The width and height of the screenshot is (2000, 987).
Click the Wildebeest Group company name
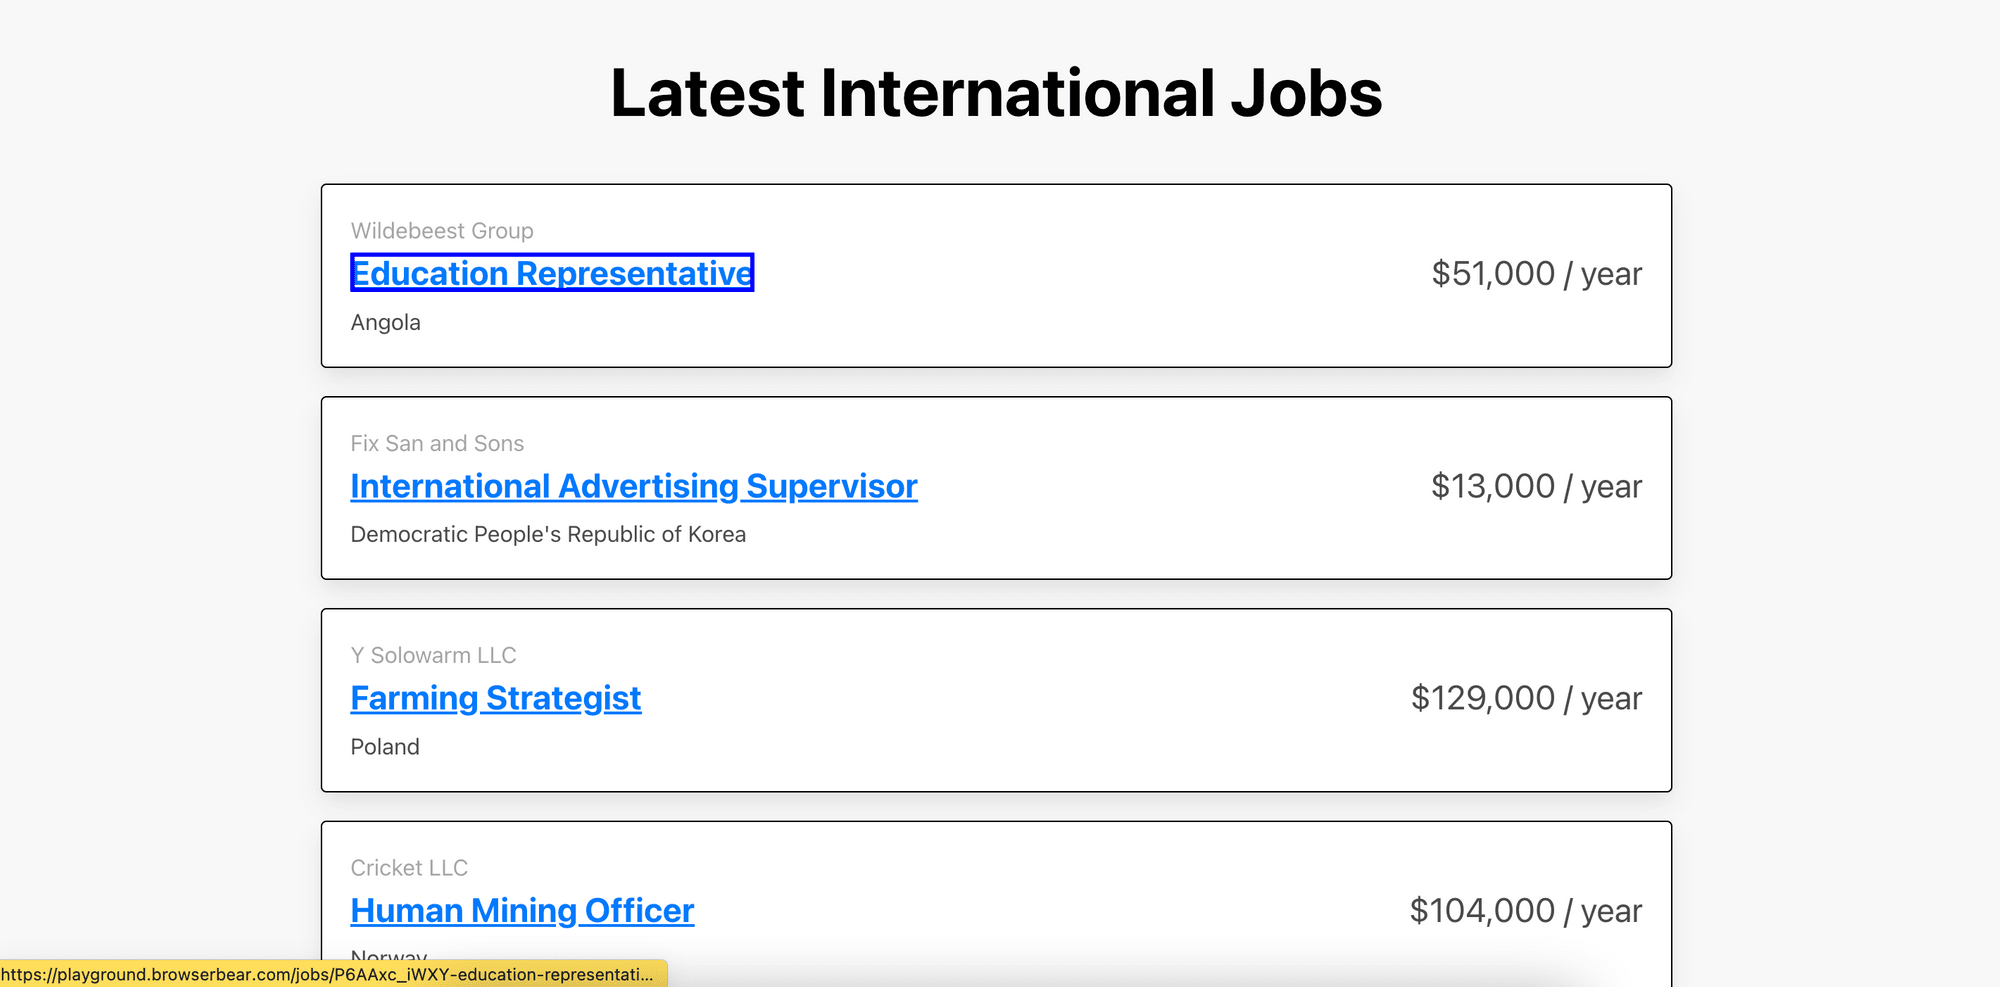click(x=442, y=231)
